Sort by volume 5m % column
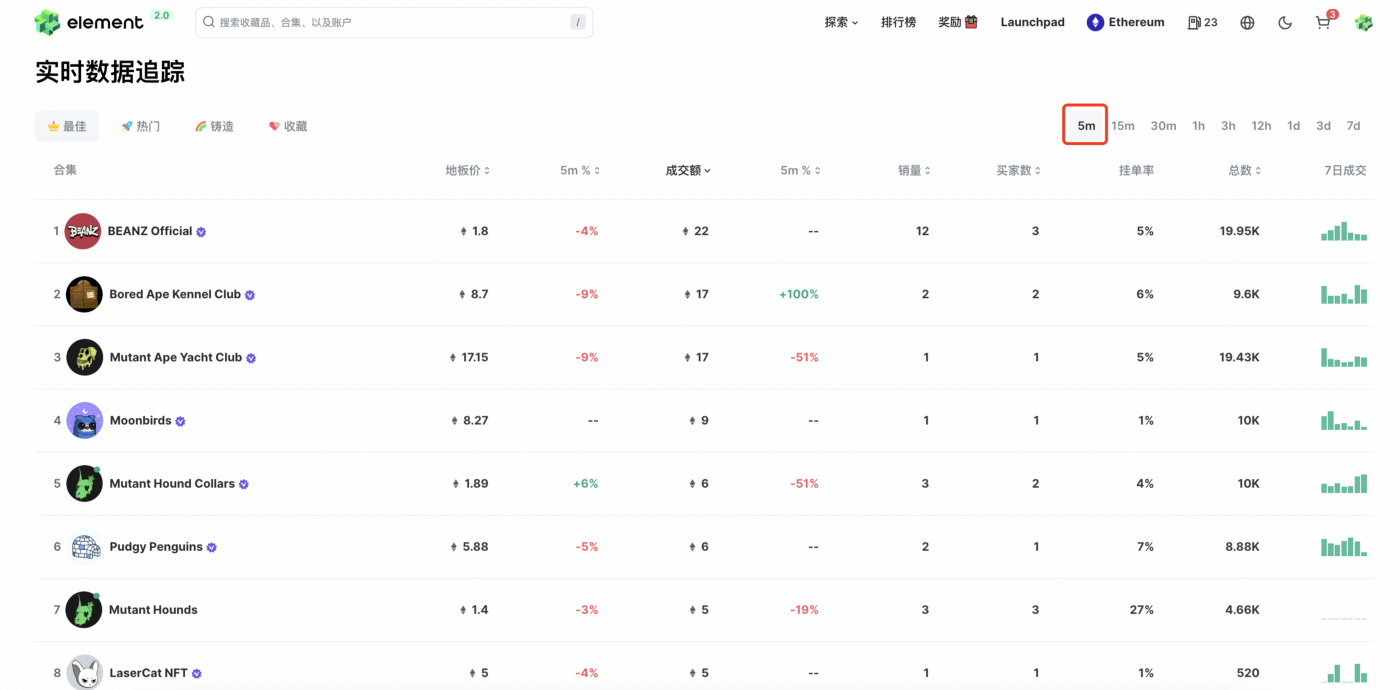Viewport: 1400px width, 690px height. tap(800, 171)
